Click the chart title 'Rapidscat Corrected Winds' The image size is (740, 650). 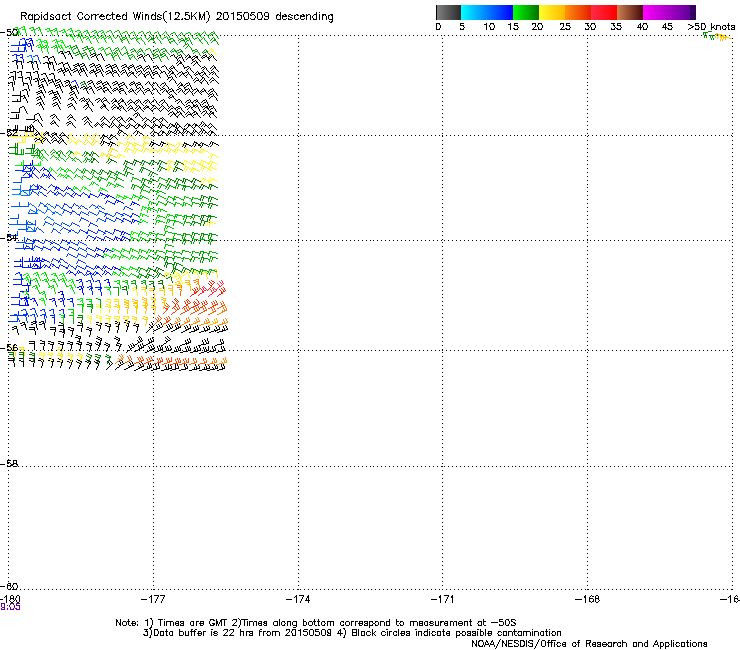pyautogui.click(x=90, y=17)
